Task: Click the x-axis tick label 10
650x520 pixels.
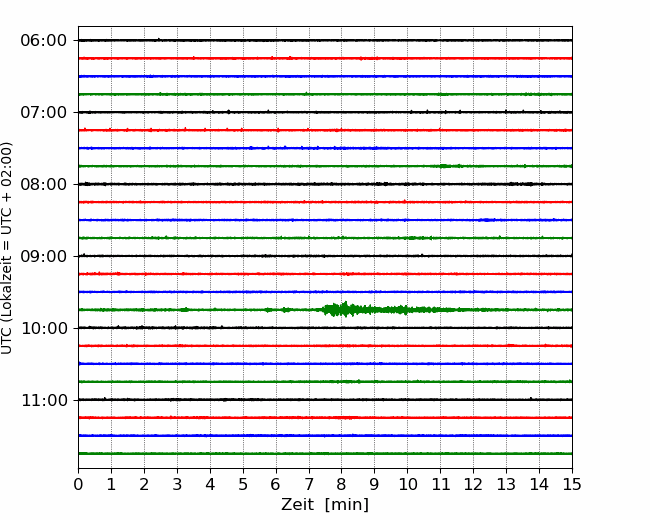Action: (407, 484)
